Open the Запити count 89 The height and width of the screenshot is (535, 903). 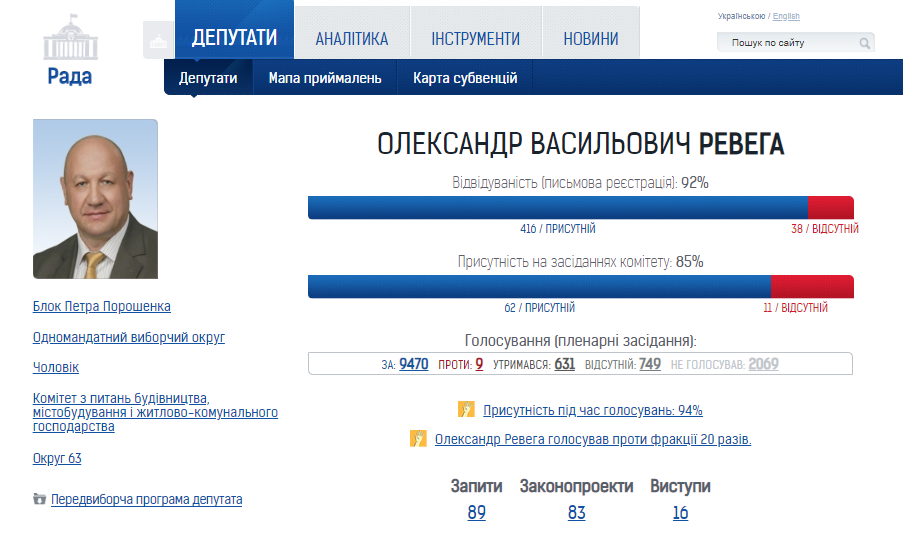point(476,512)
